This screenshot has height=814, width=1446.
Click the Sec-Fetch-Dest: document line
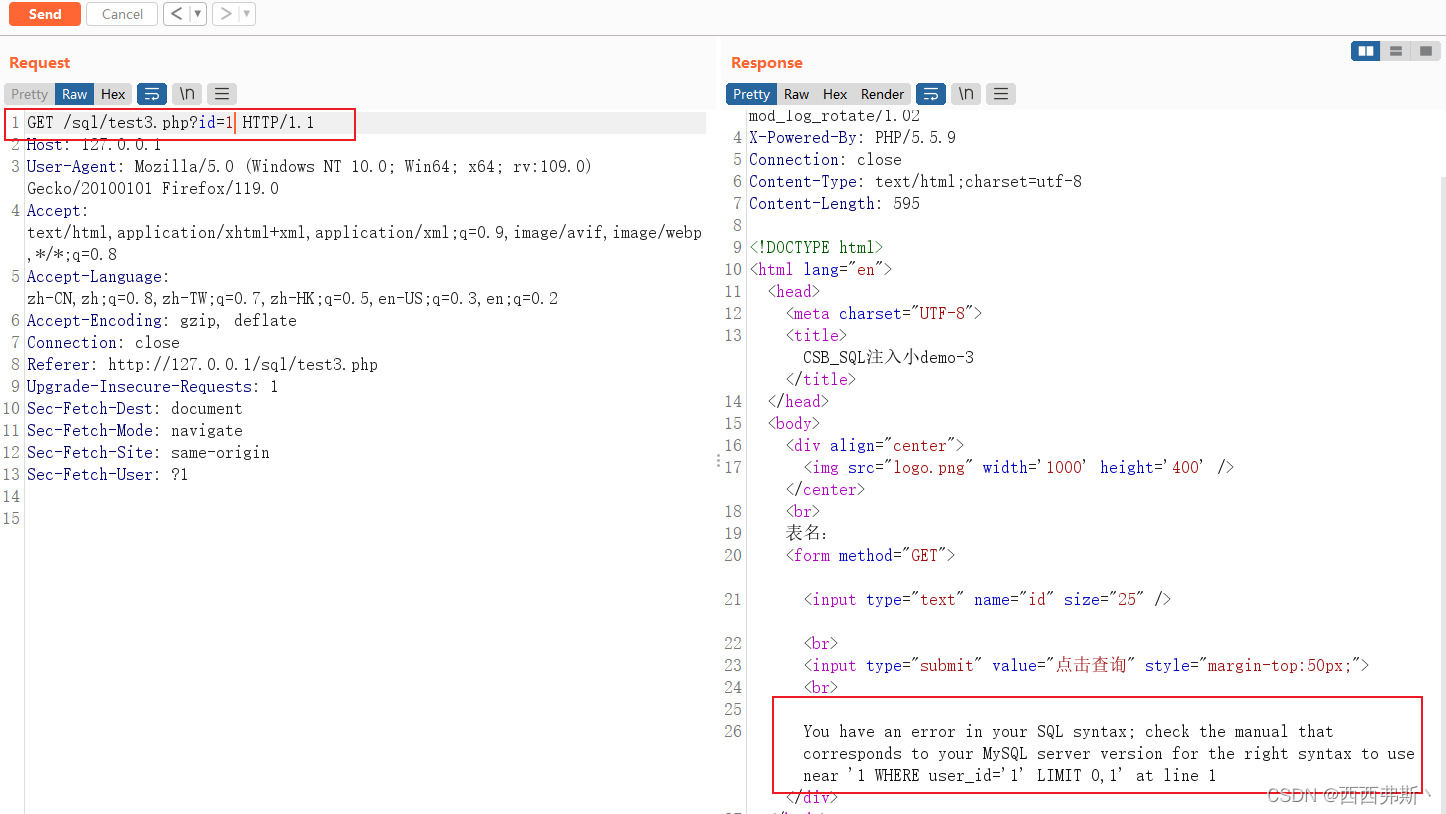(135, 409)
